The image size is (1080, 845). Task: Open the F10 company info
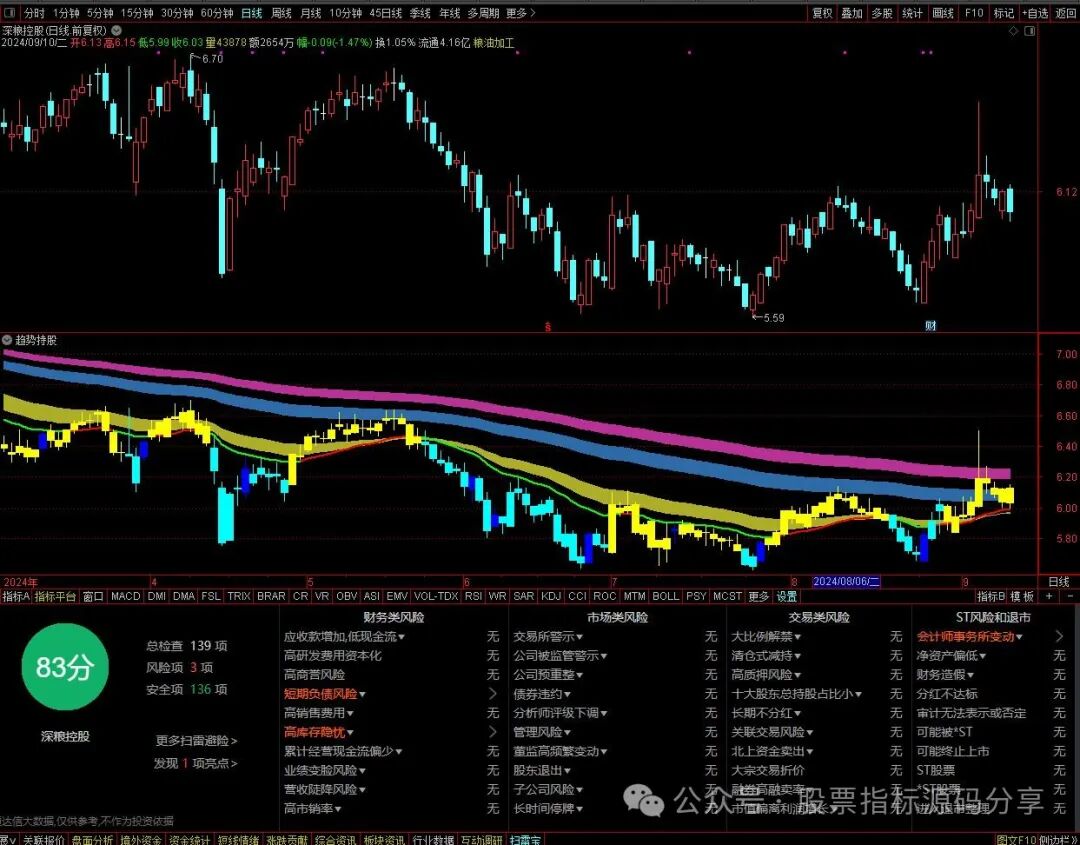(x=974, y=13)
